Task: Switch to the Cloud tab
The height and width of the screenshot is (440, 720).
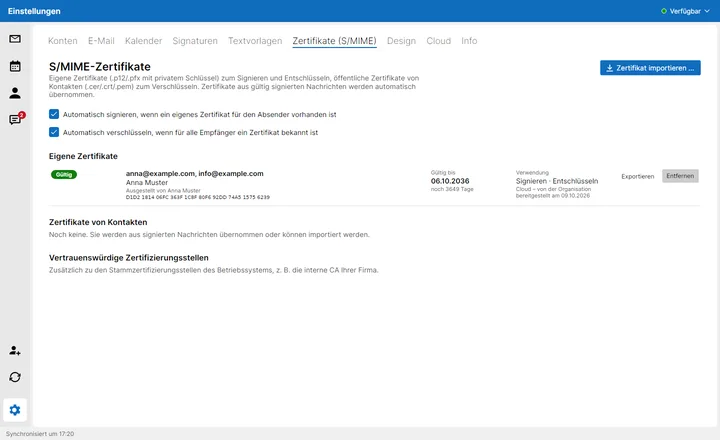Action: point(439,41)
